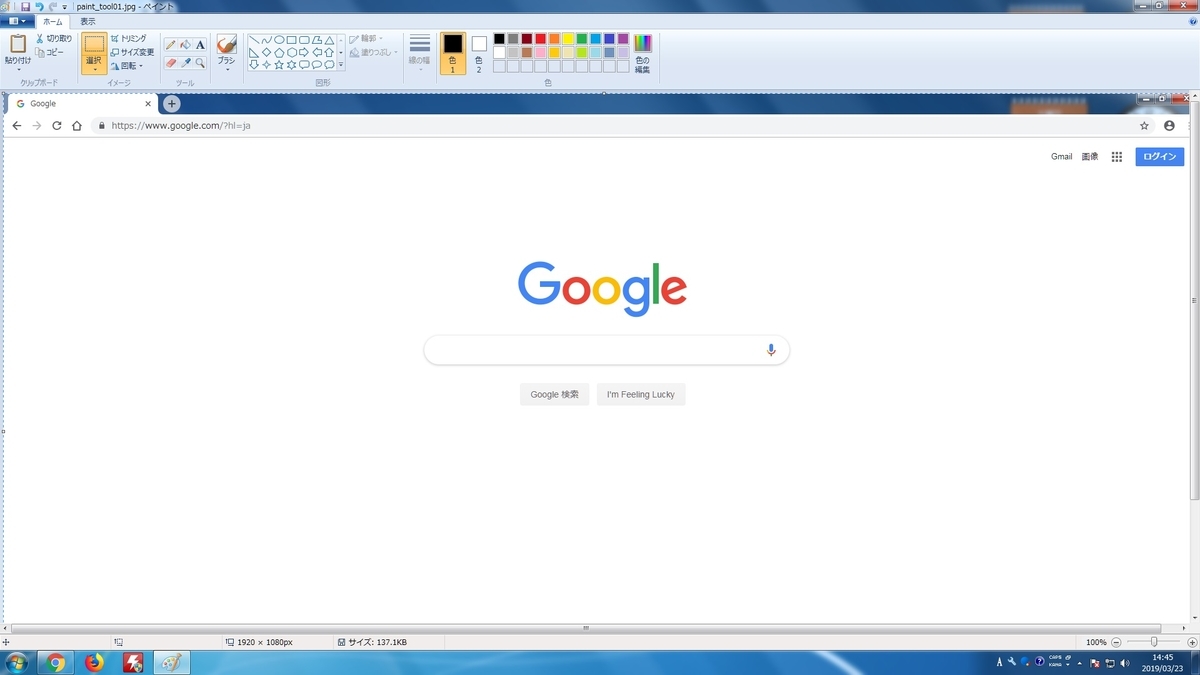Click the Save icon in quick access toolbar
1200x675 pixels.
[25, 6]
